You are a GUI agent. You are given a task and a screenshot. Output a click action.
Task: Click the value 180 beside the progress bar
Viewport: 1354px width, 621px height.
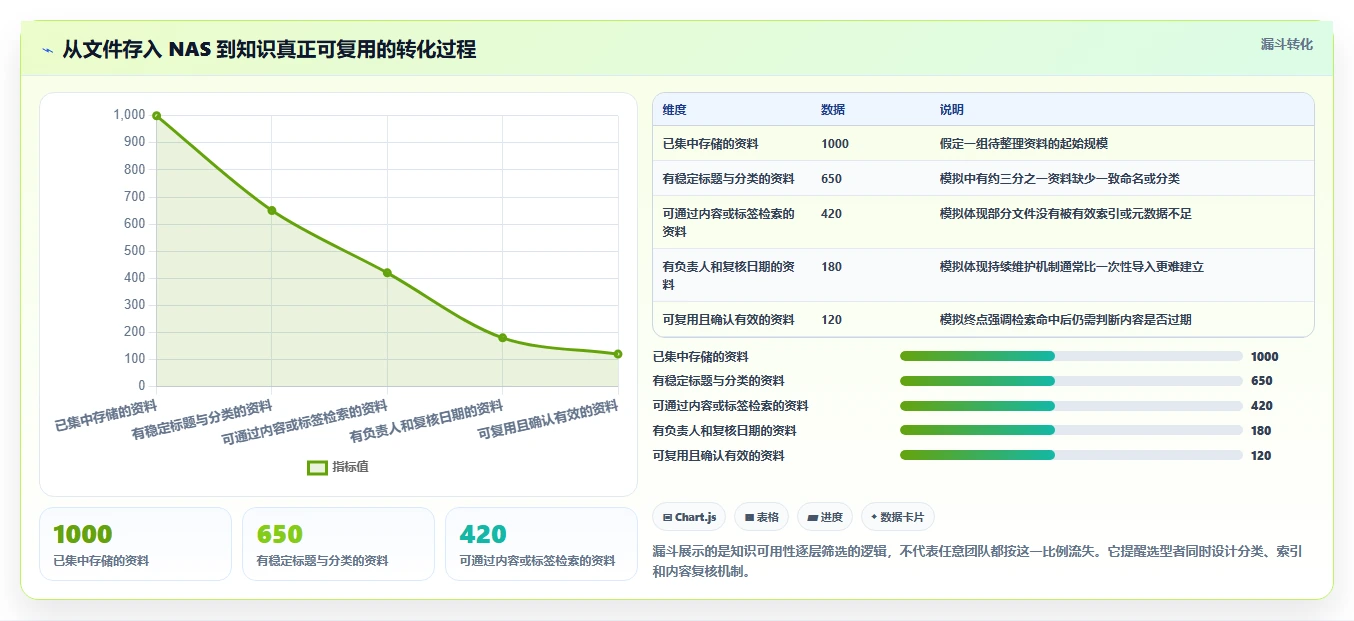tap(1262, 431)
